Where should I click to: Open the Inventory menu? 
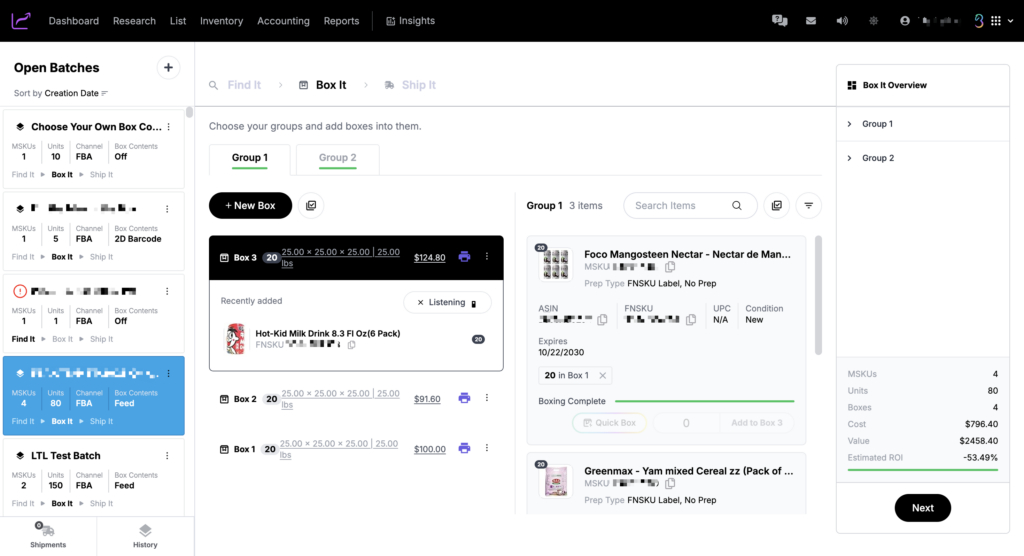221,21
